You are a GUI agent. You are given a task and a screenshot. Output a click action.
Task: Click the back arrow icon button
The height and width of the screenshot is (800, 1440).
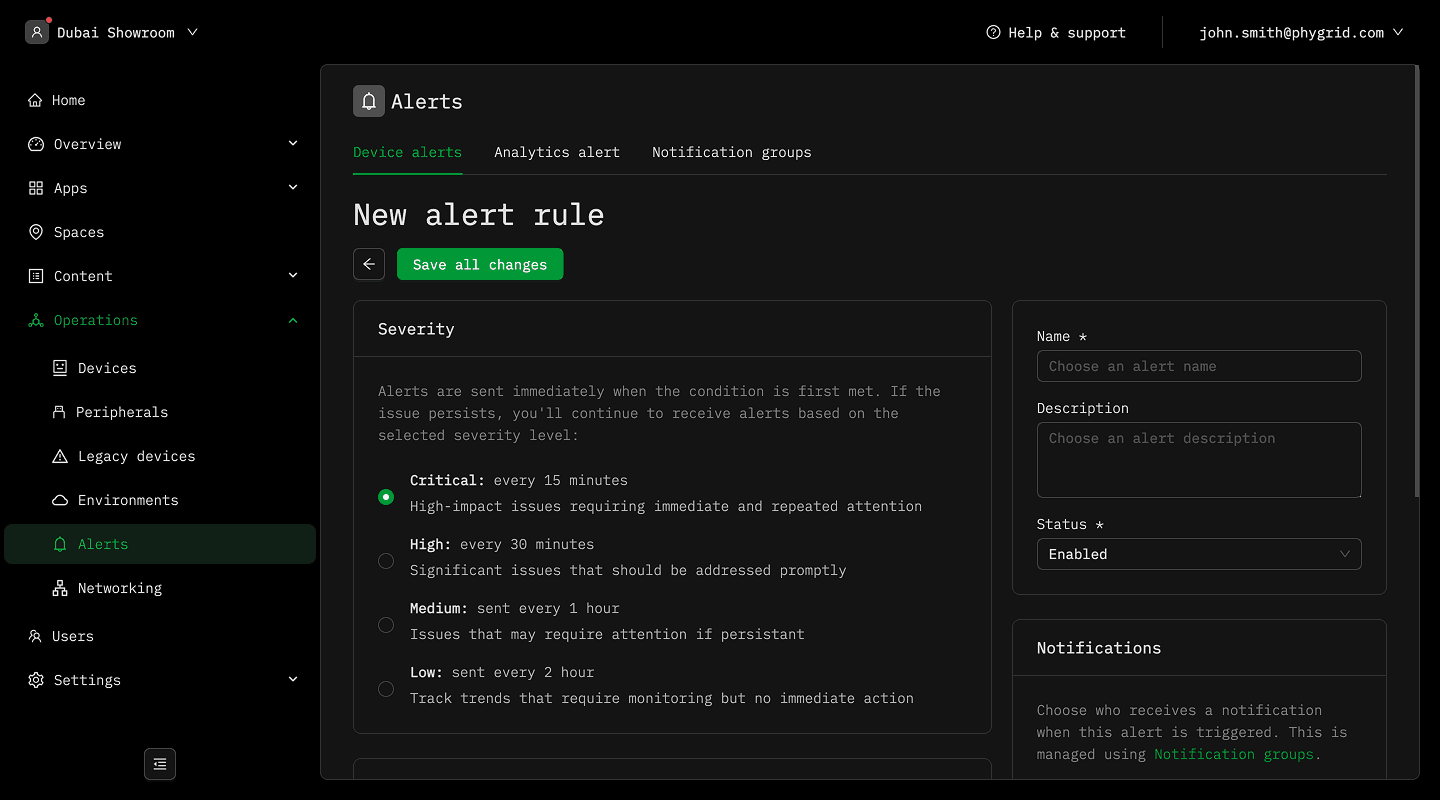[x=369, y=264]
